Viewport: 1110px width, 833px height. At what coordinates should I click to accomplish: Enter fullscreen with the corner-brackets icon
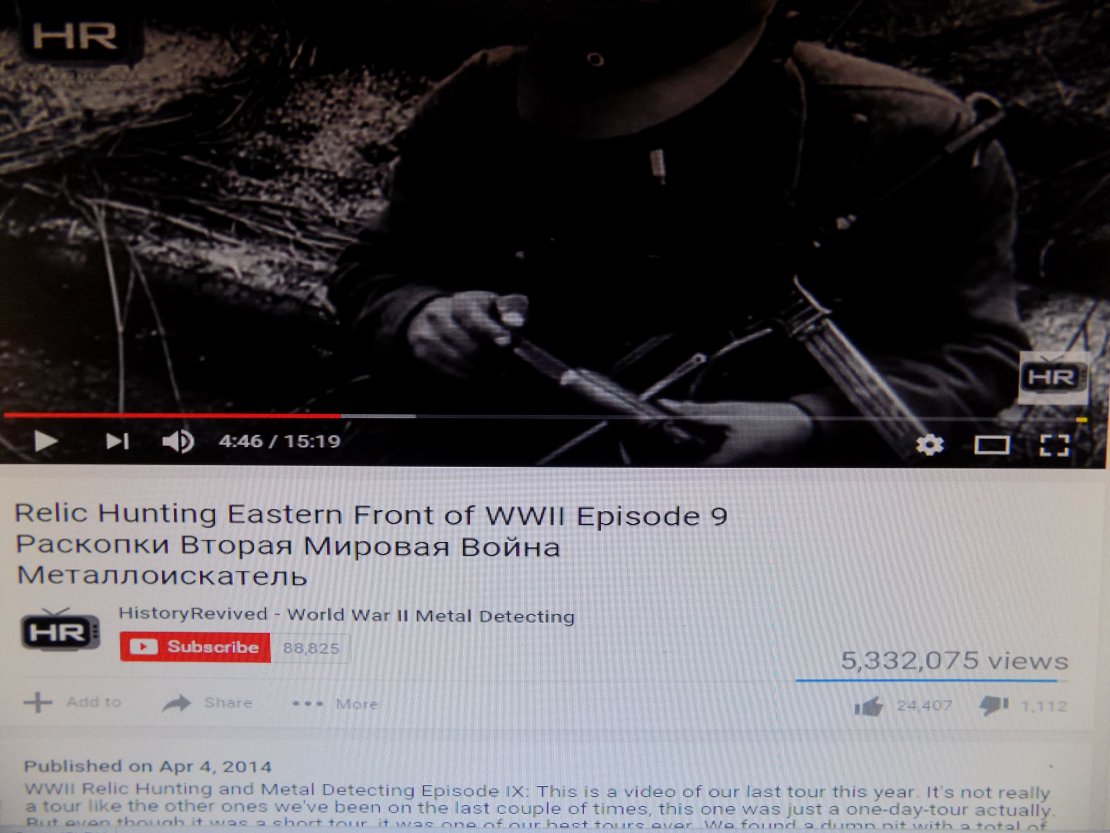click(1053, 445)
